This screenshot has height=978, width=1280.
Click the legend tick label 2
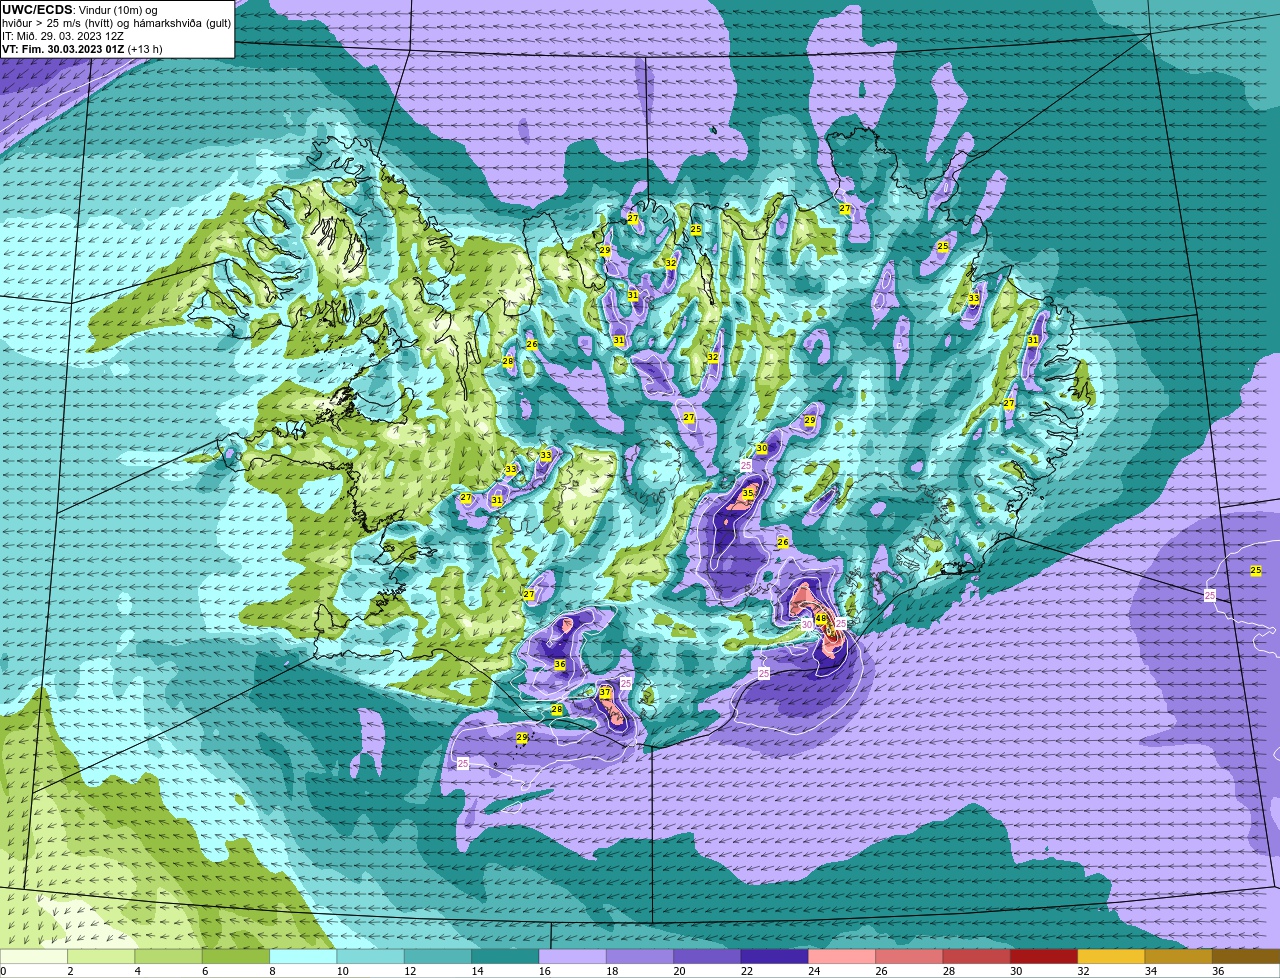(70, 971)
